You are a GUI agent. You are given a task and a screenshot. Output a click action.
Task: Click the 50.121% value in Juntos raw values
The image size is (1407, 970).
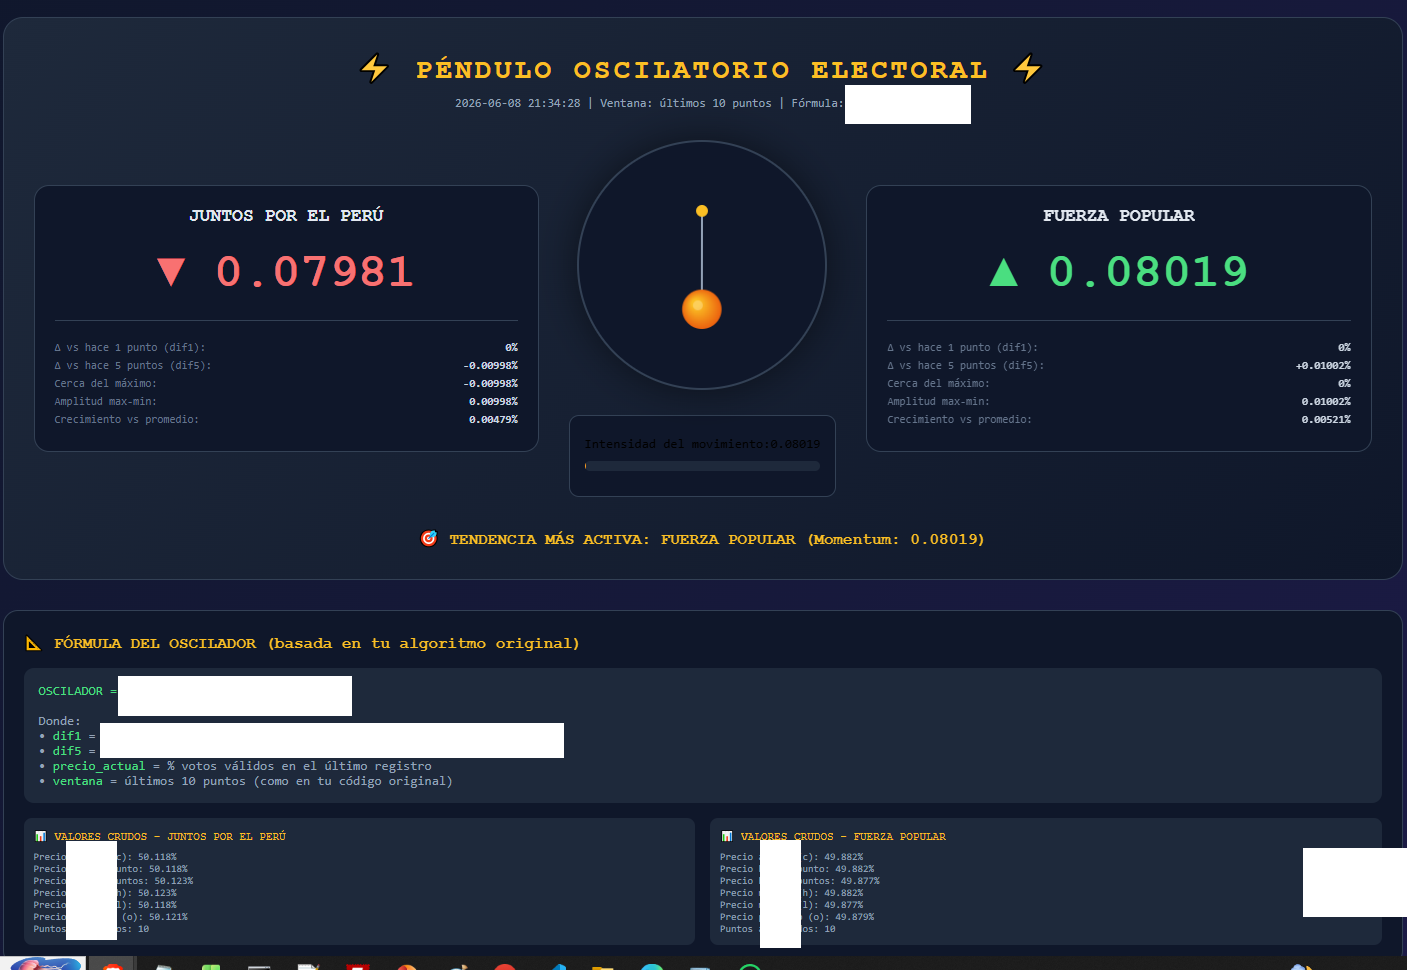coord(168,917)
